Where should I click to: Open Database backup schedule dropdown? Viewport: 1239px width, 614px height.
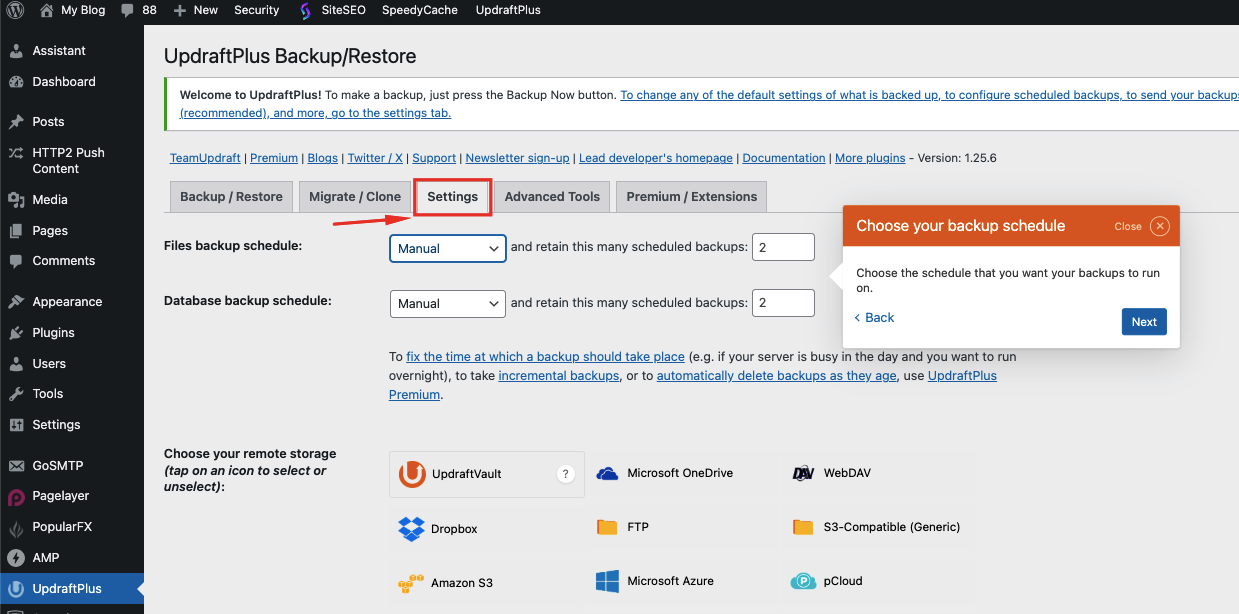[x=448, y=303]
